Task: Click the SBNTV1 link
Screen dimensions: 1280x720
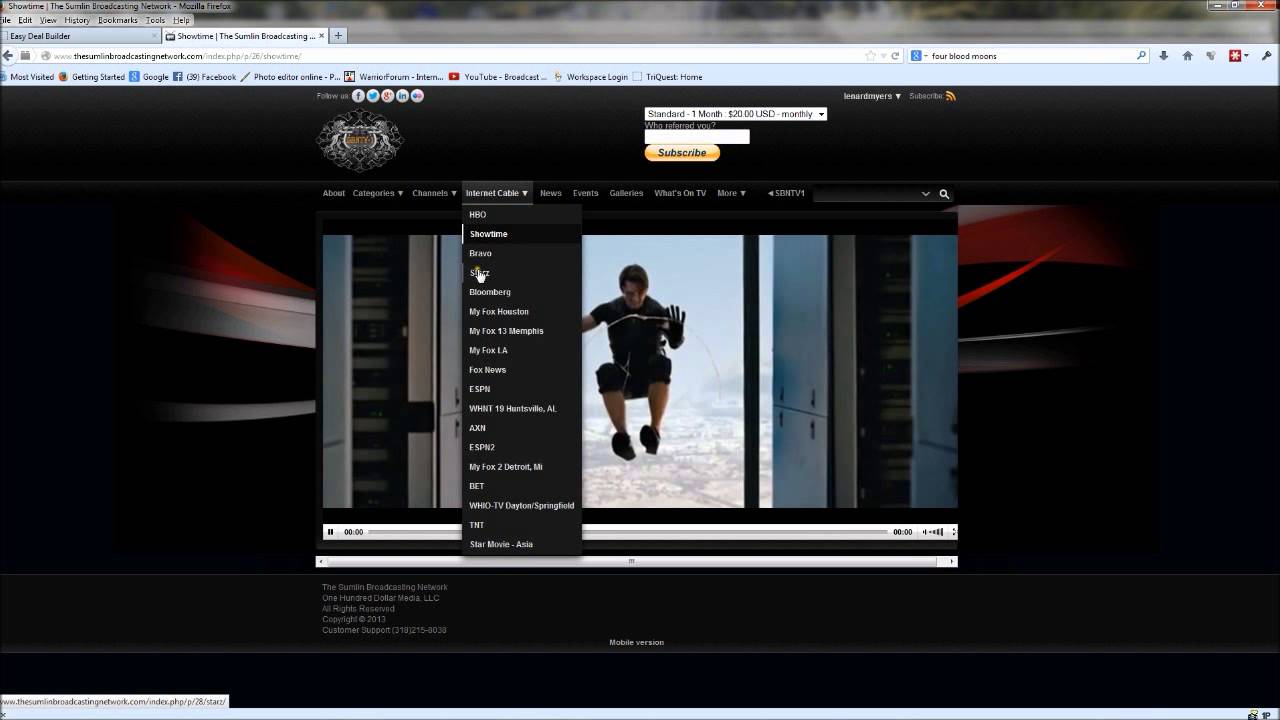Action: click(786, 193)
